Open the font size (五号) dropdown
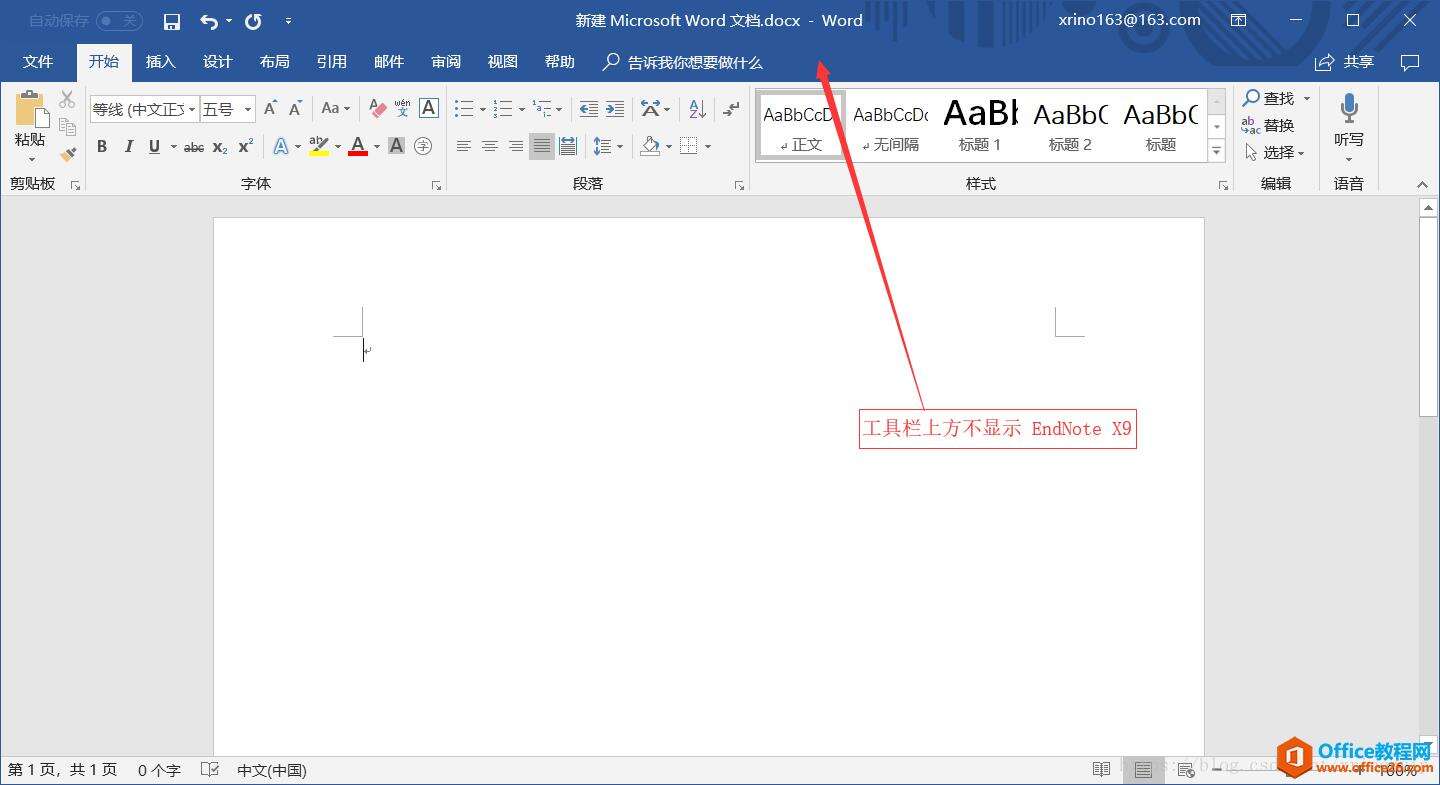This screenshot has height=785, width=1440. (x=248, y=109)
